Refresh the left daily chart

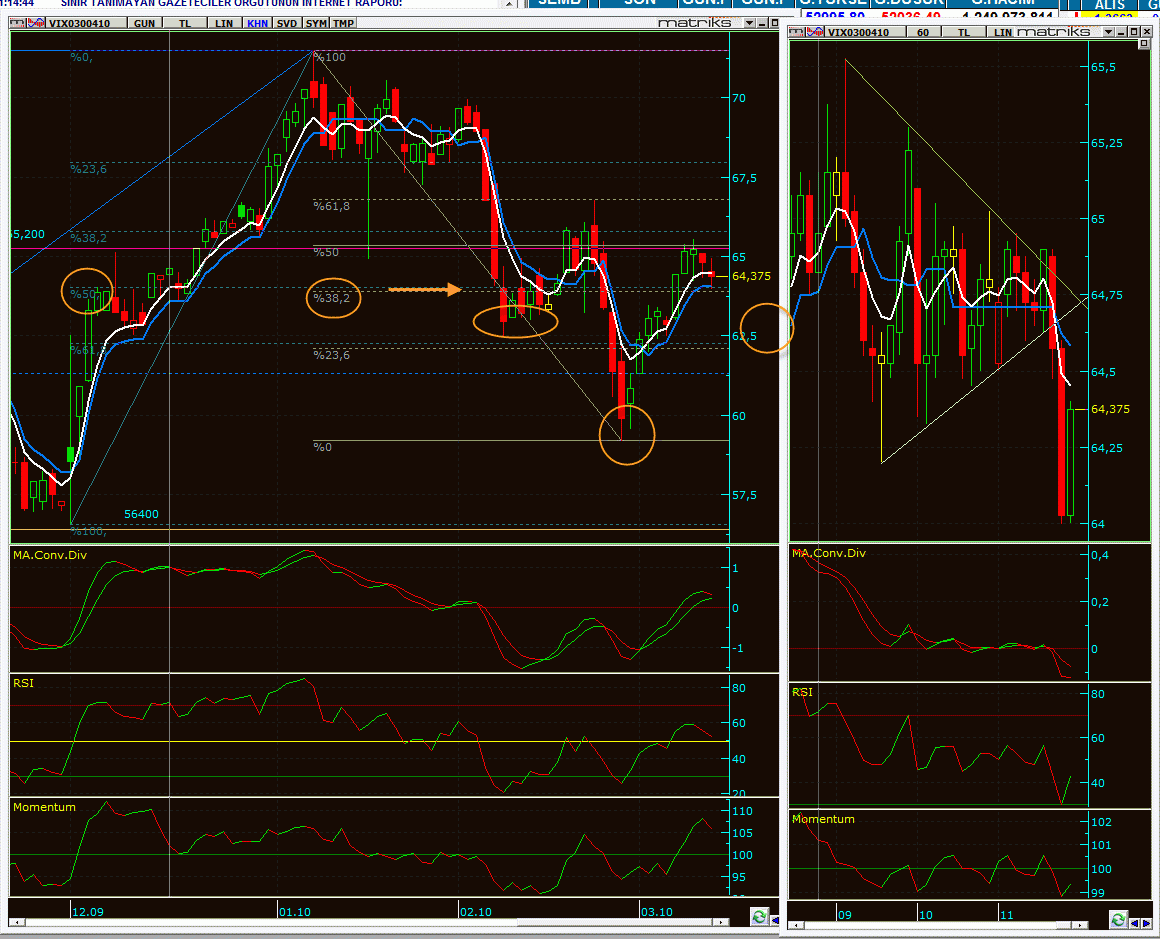pyautogui.click(x=759, y=917)
